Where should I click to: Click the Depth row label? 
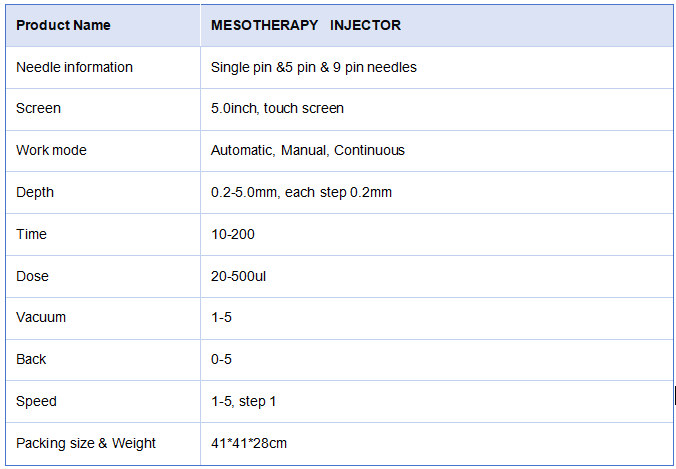coord(35,192)
